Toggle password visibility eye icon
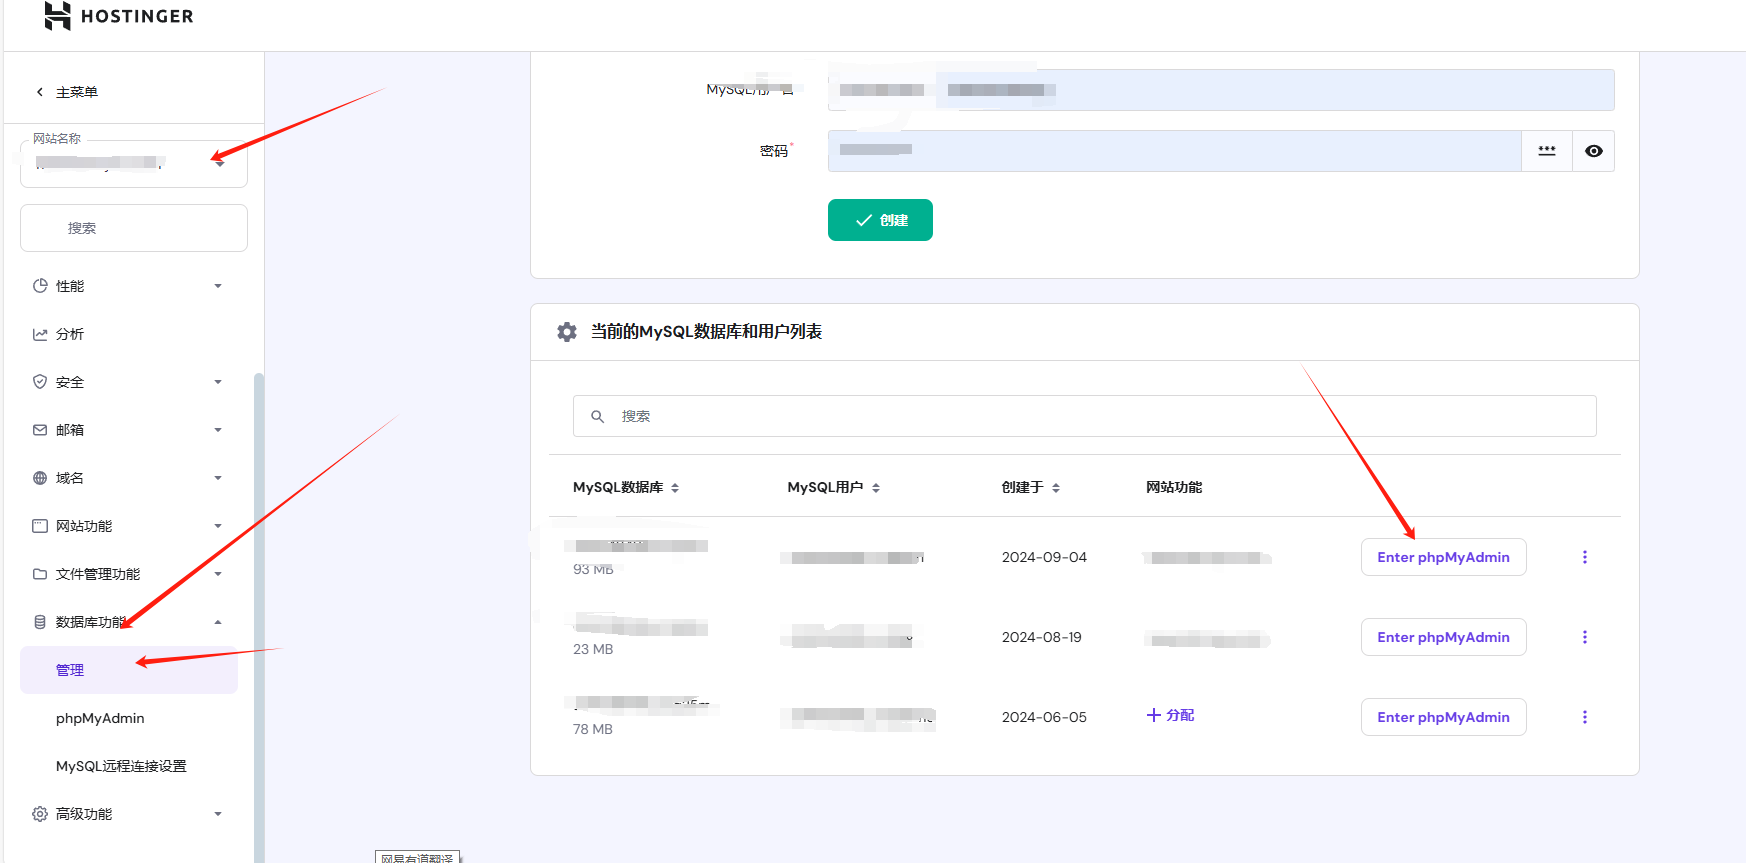1746x863 pixels. pos(1594,151)
